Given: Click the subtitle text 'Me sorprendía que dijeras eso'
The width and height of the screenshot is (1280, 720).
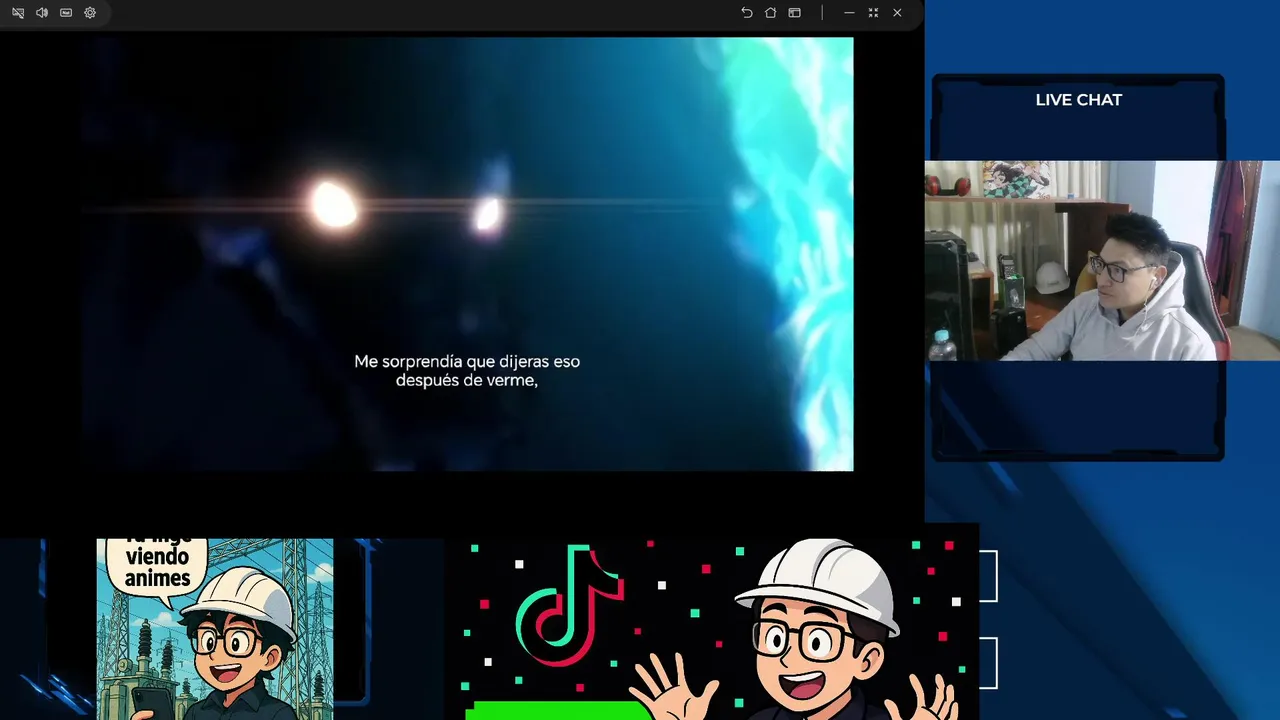Looking at the screenshot, I should (x=467, y=361).
